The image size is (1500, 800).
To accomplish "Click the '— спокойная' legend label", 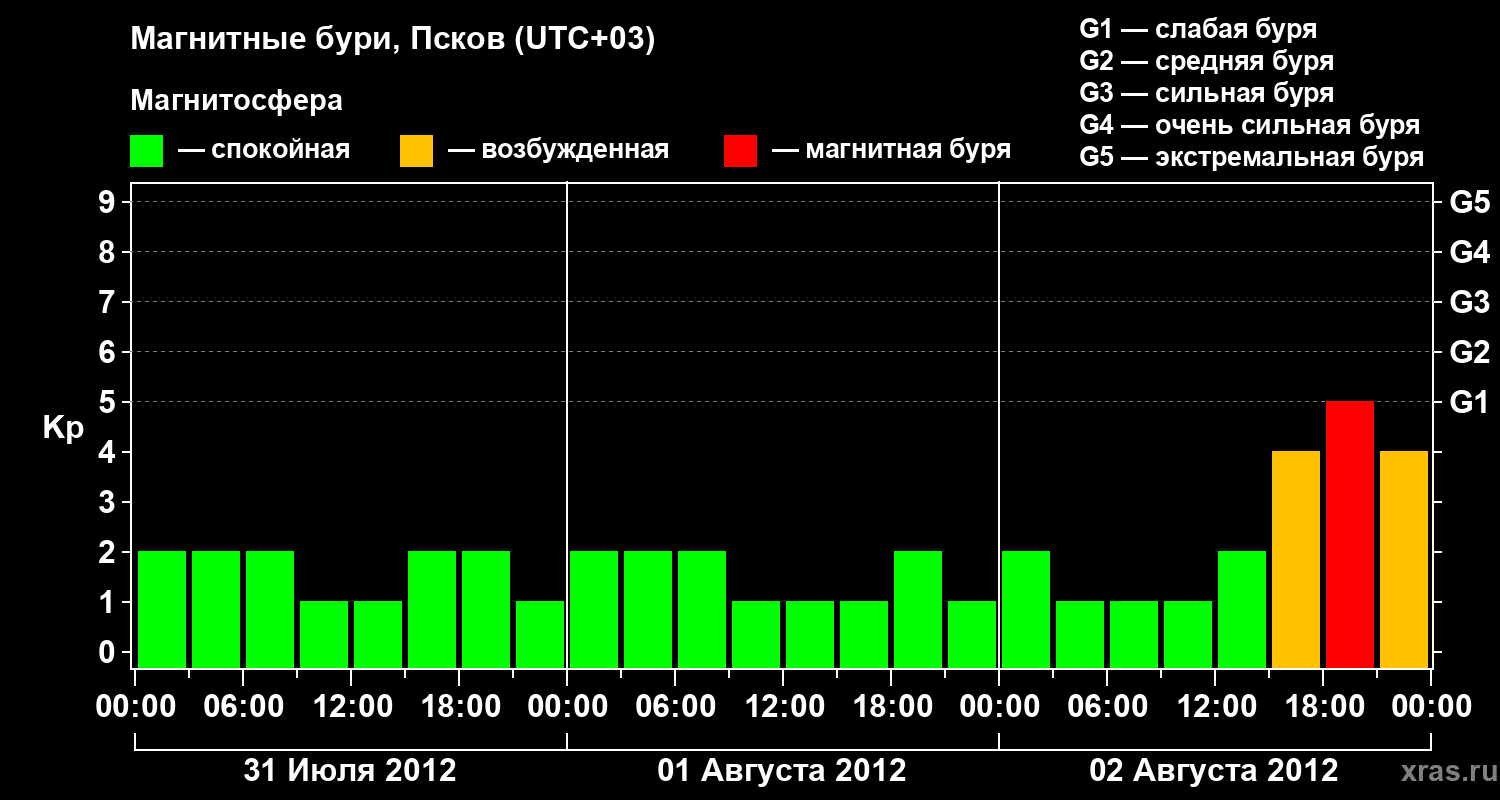I will (264, 151).
